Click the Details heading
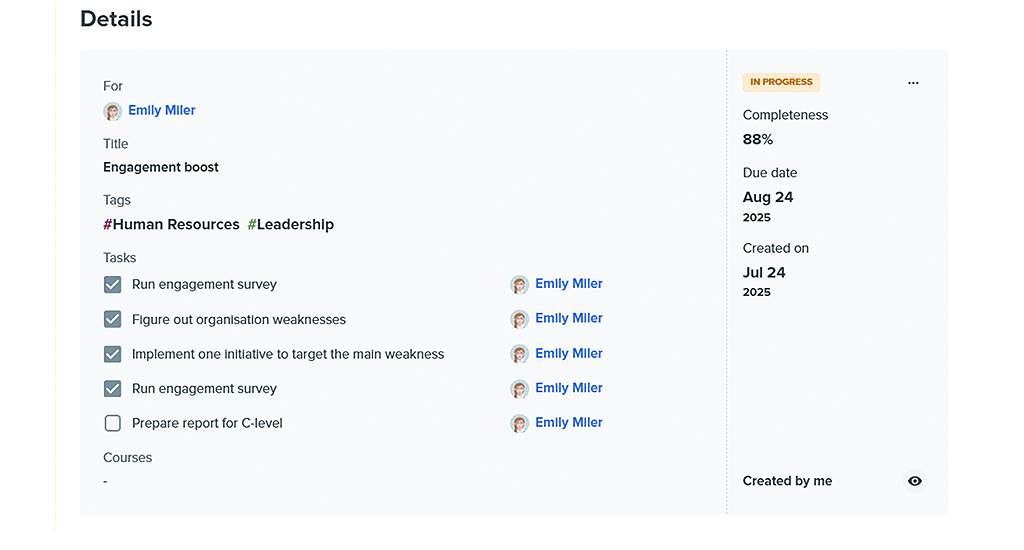This screenshot has width=1024, height=550. pyautogui.click(x=116, y=19)
